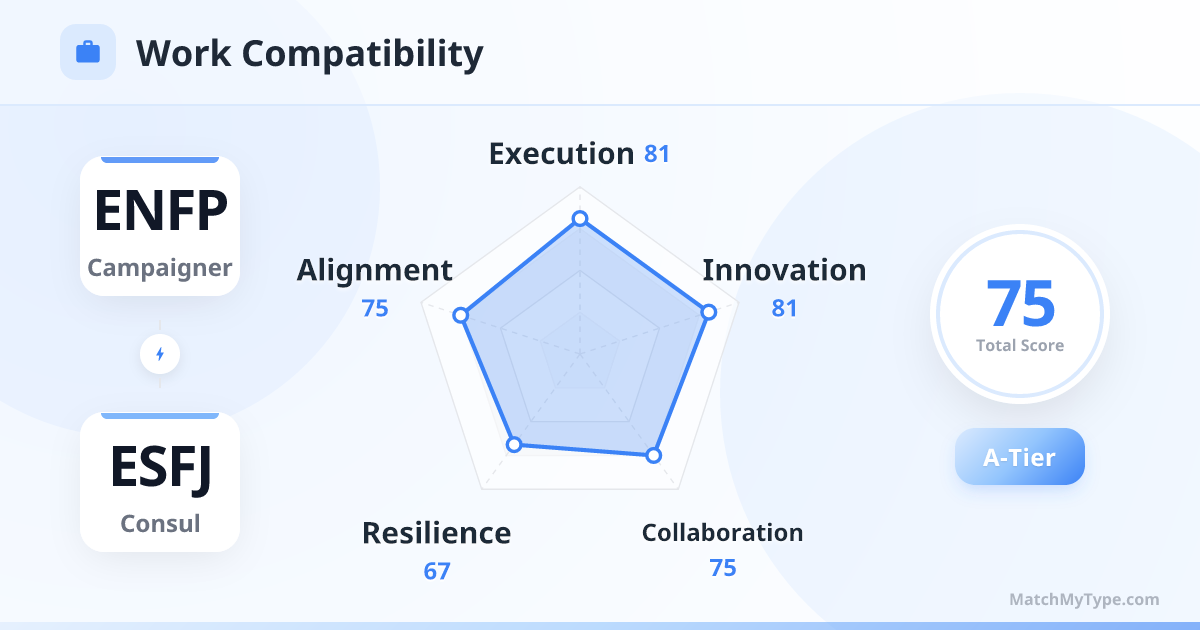1200x630 pixels.
Task: Click the Execution data point on radar
Action: click(x=579, y=219)
